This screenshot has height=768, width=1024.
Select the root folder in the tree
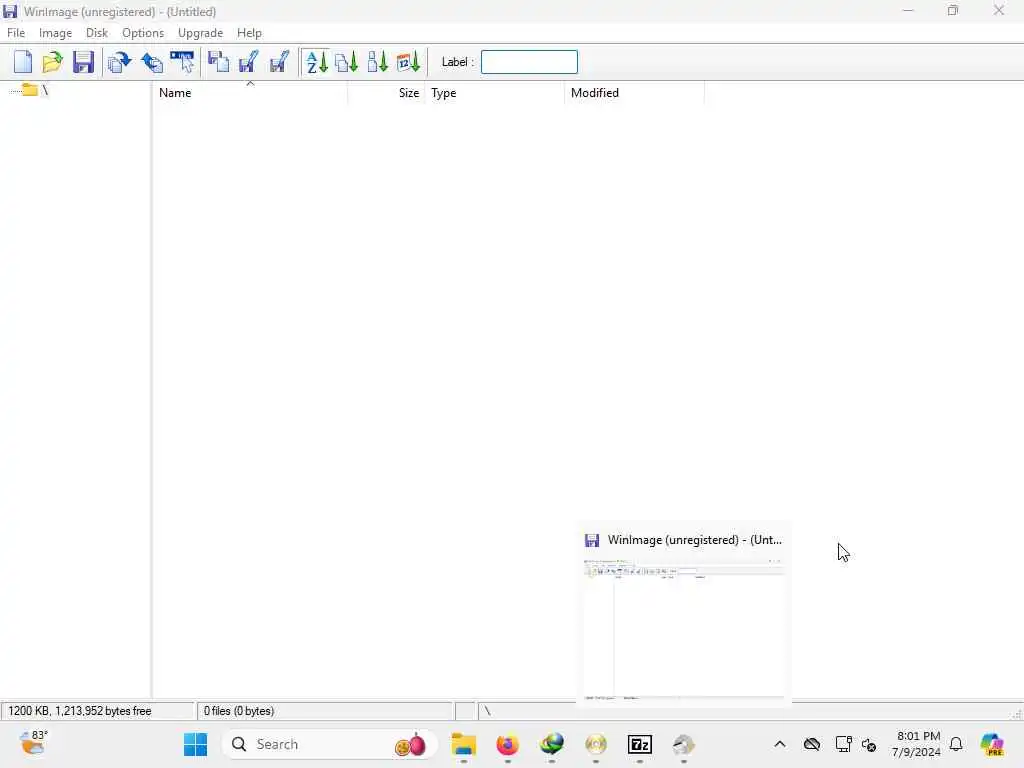35,90
